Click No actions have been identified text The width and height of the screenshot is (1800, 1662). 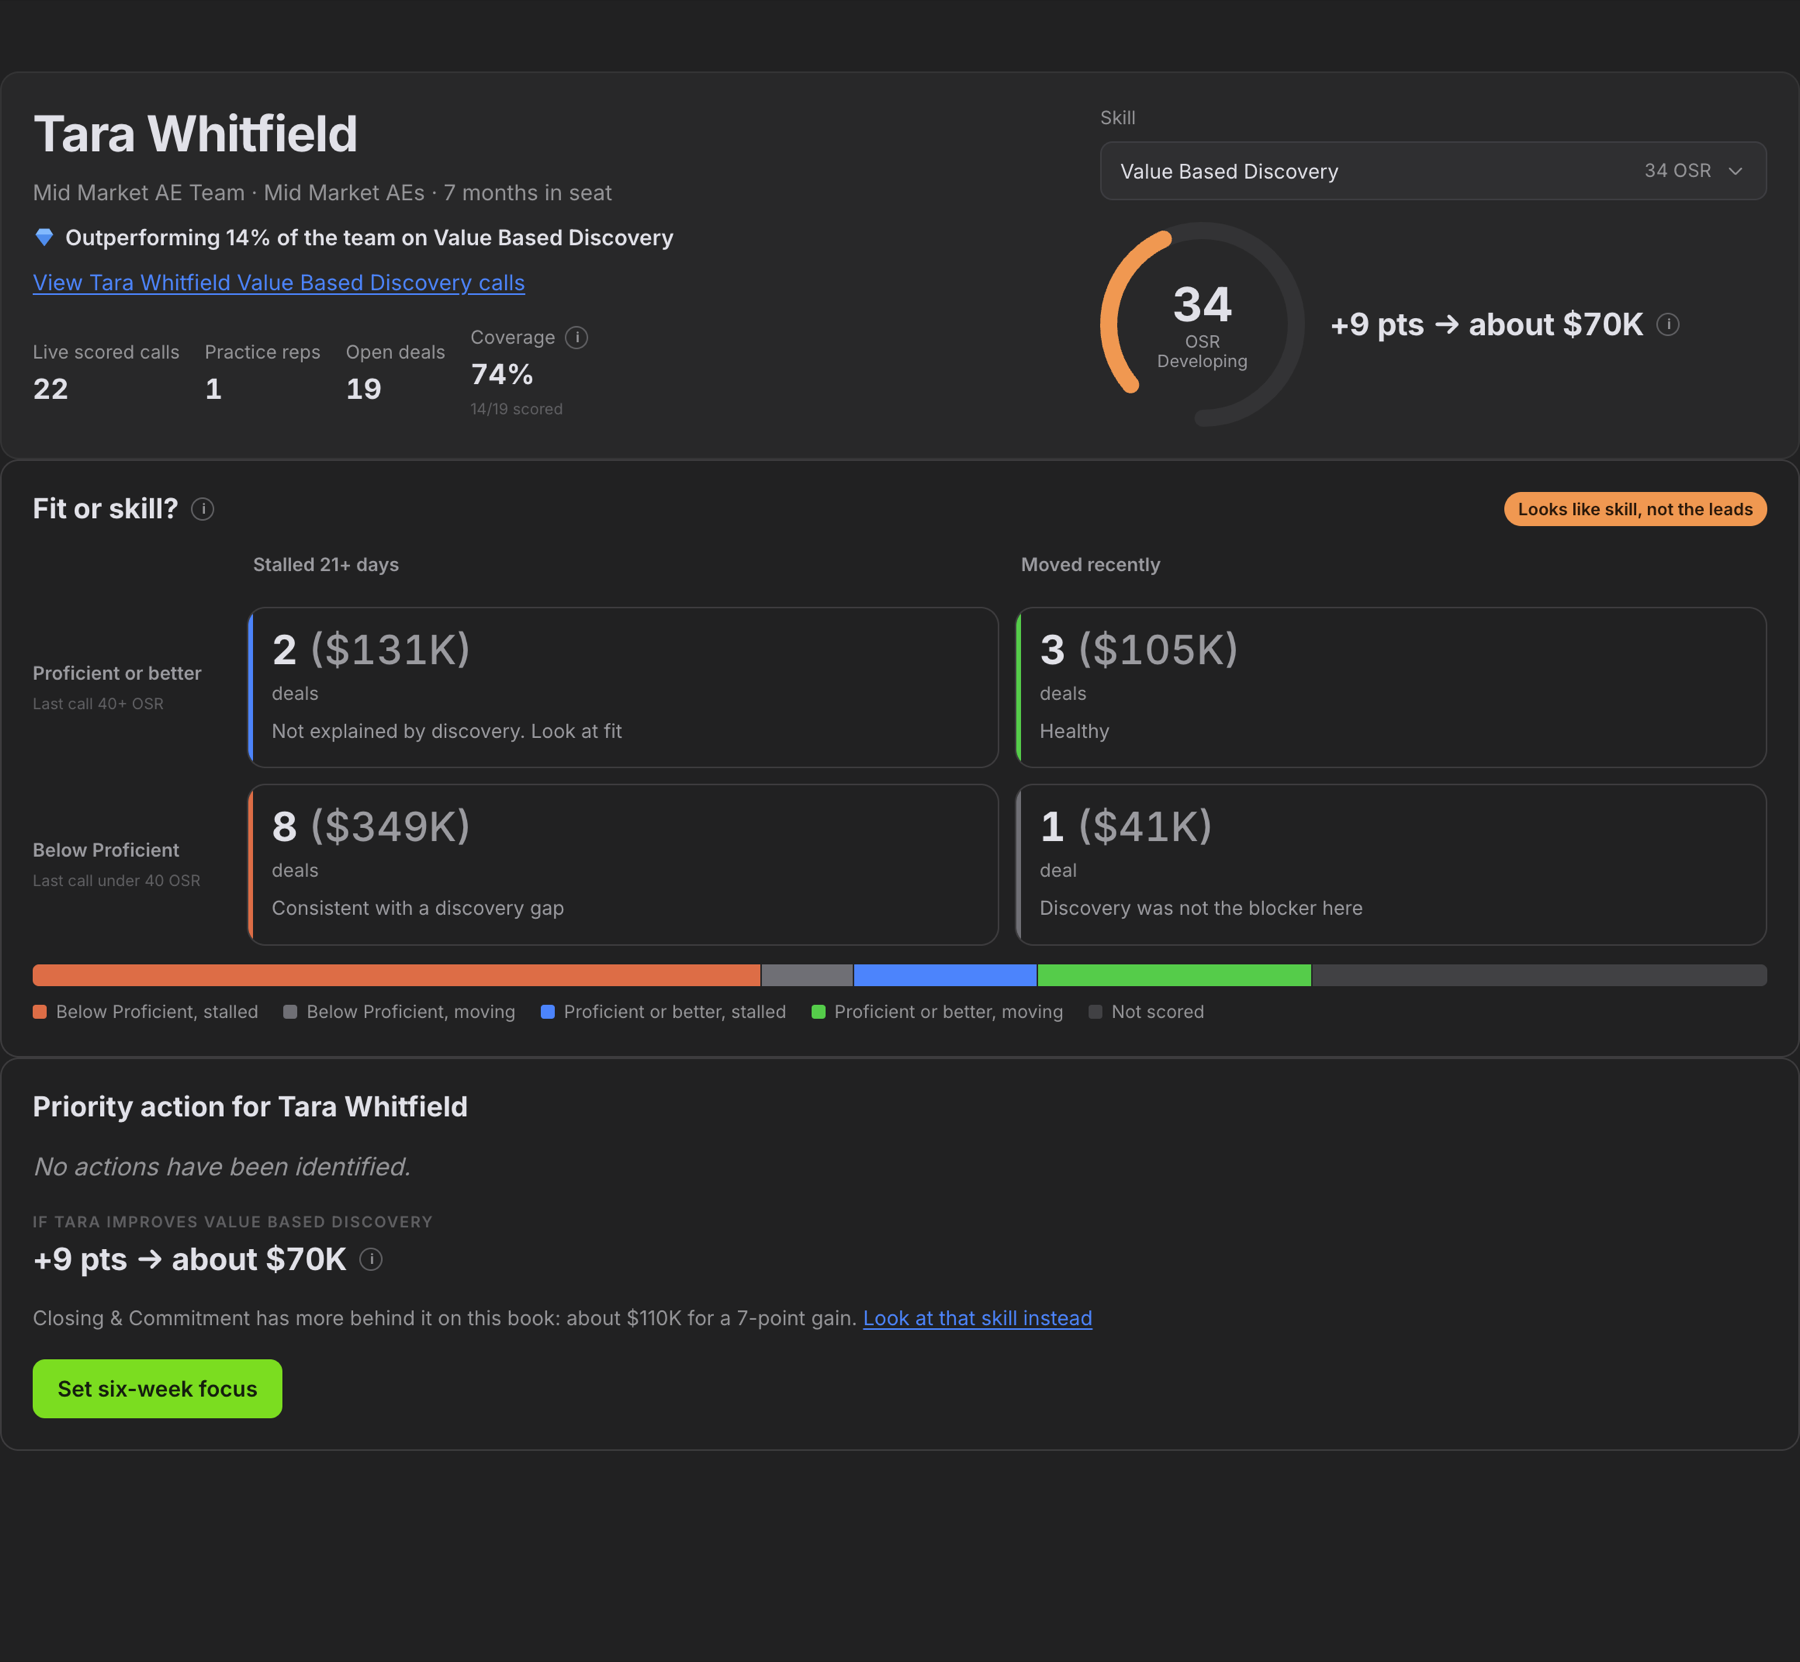(x=222, y=1167)
